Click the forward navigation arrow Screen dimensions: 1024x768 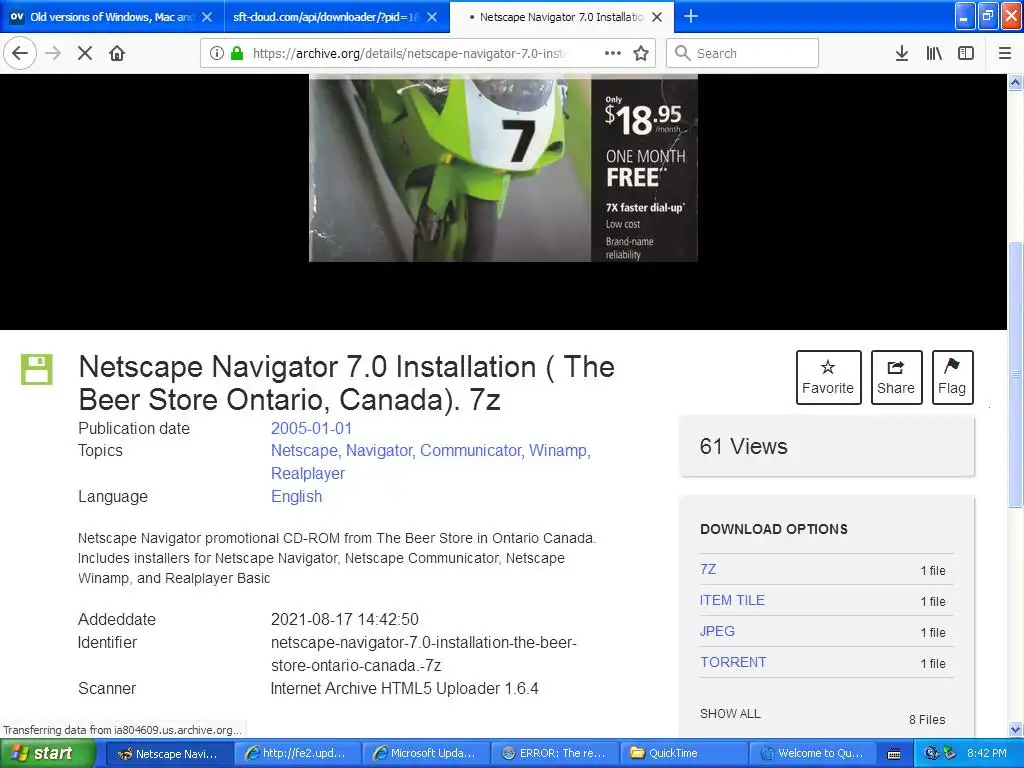(54, 53)
